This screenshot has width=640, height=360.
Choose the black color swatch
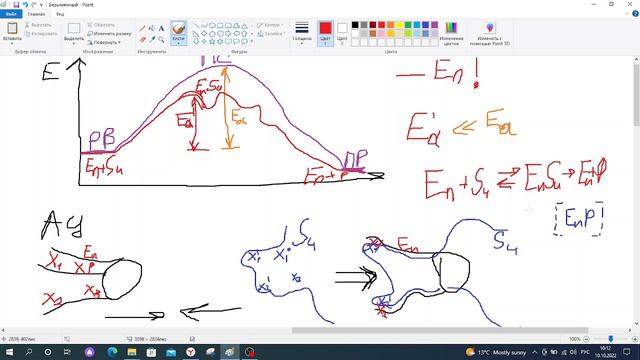(355, 25)
